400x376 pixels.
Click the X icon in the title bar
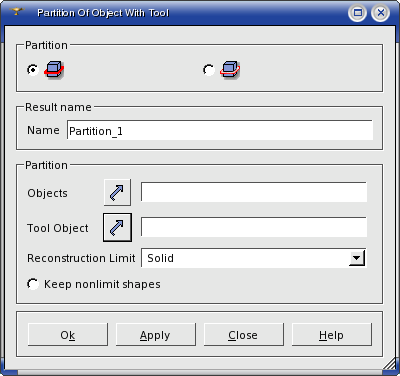click(x=381, y=13)
